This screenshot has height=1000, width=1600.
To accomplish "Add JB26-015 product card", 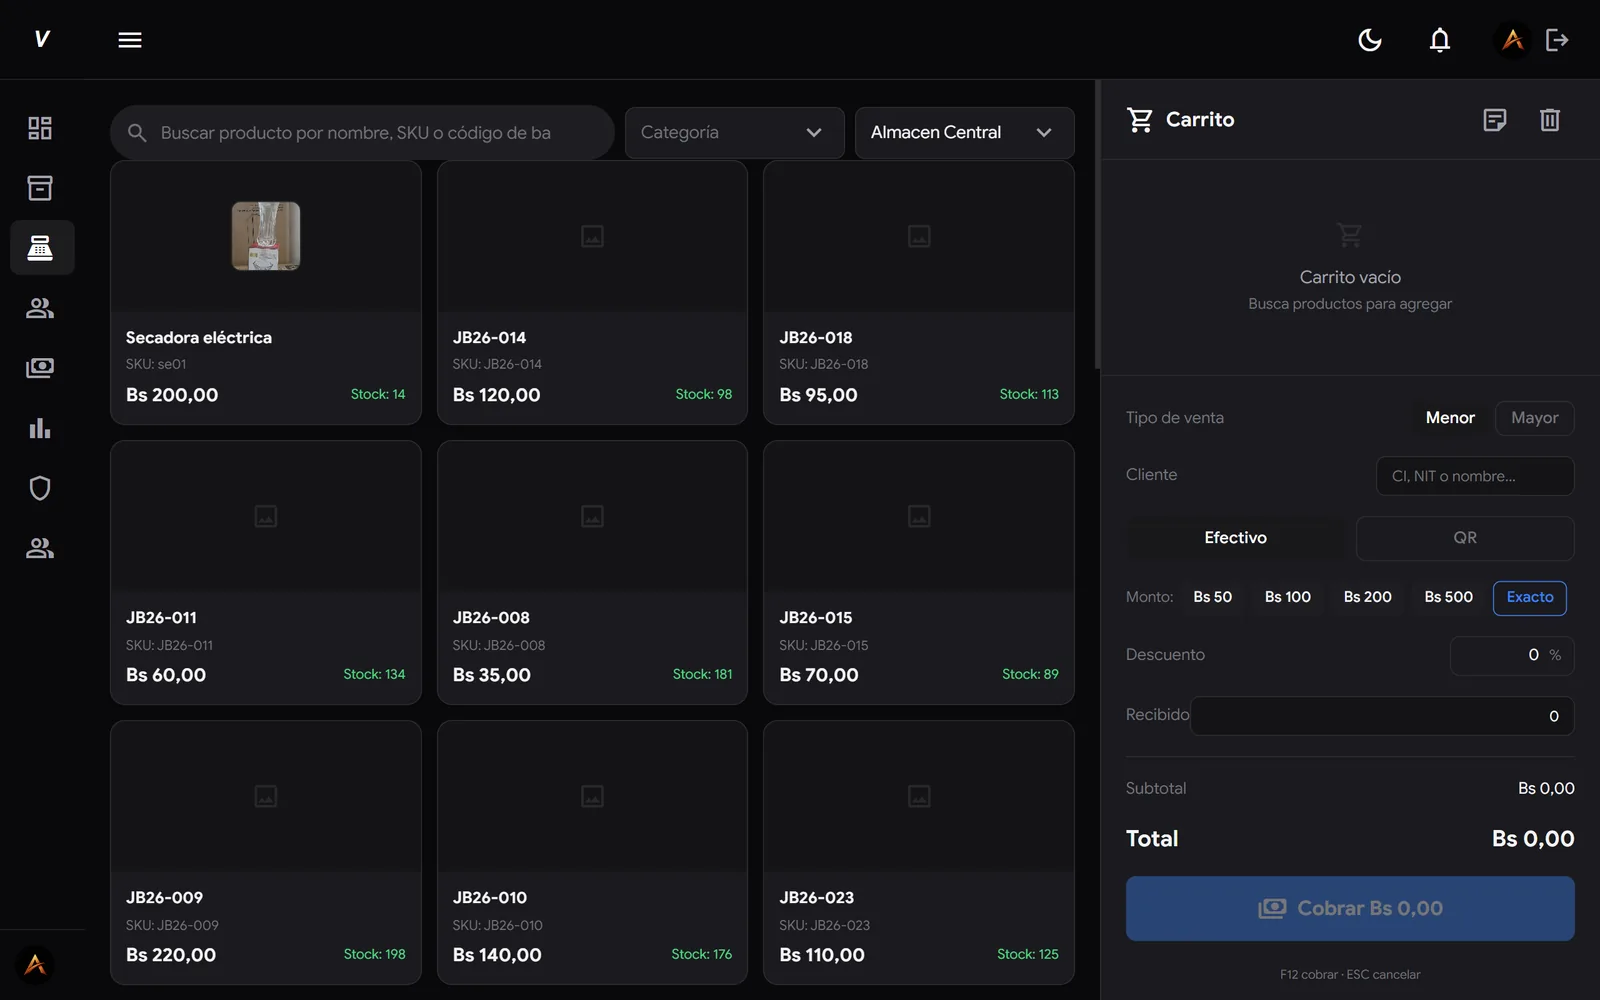I will point(919,573).
